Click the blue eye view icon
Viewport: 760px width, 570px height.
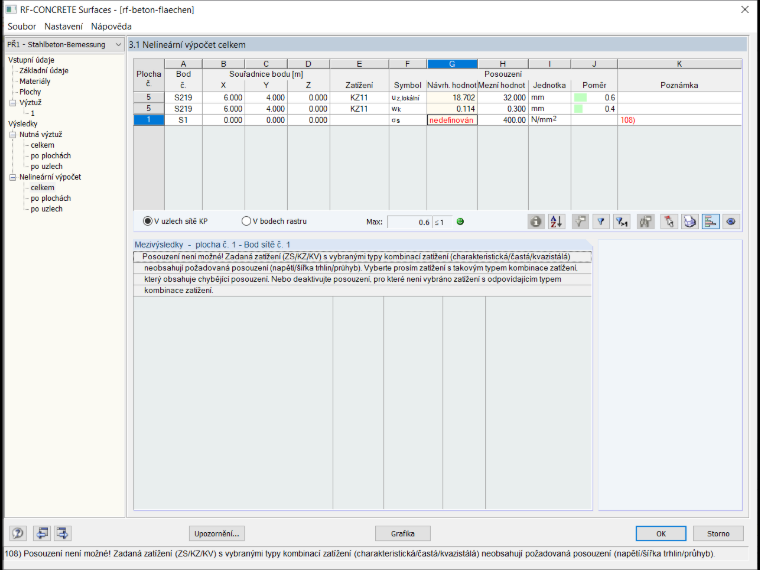[x=731, y=222]
